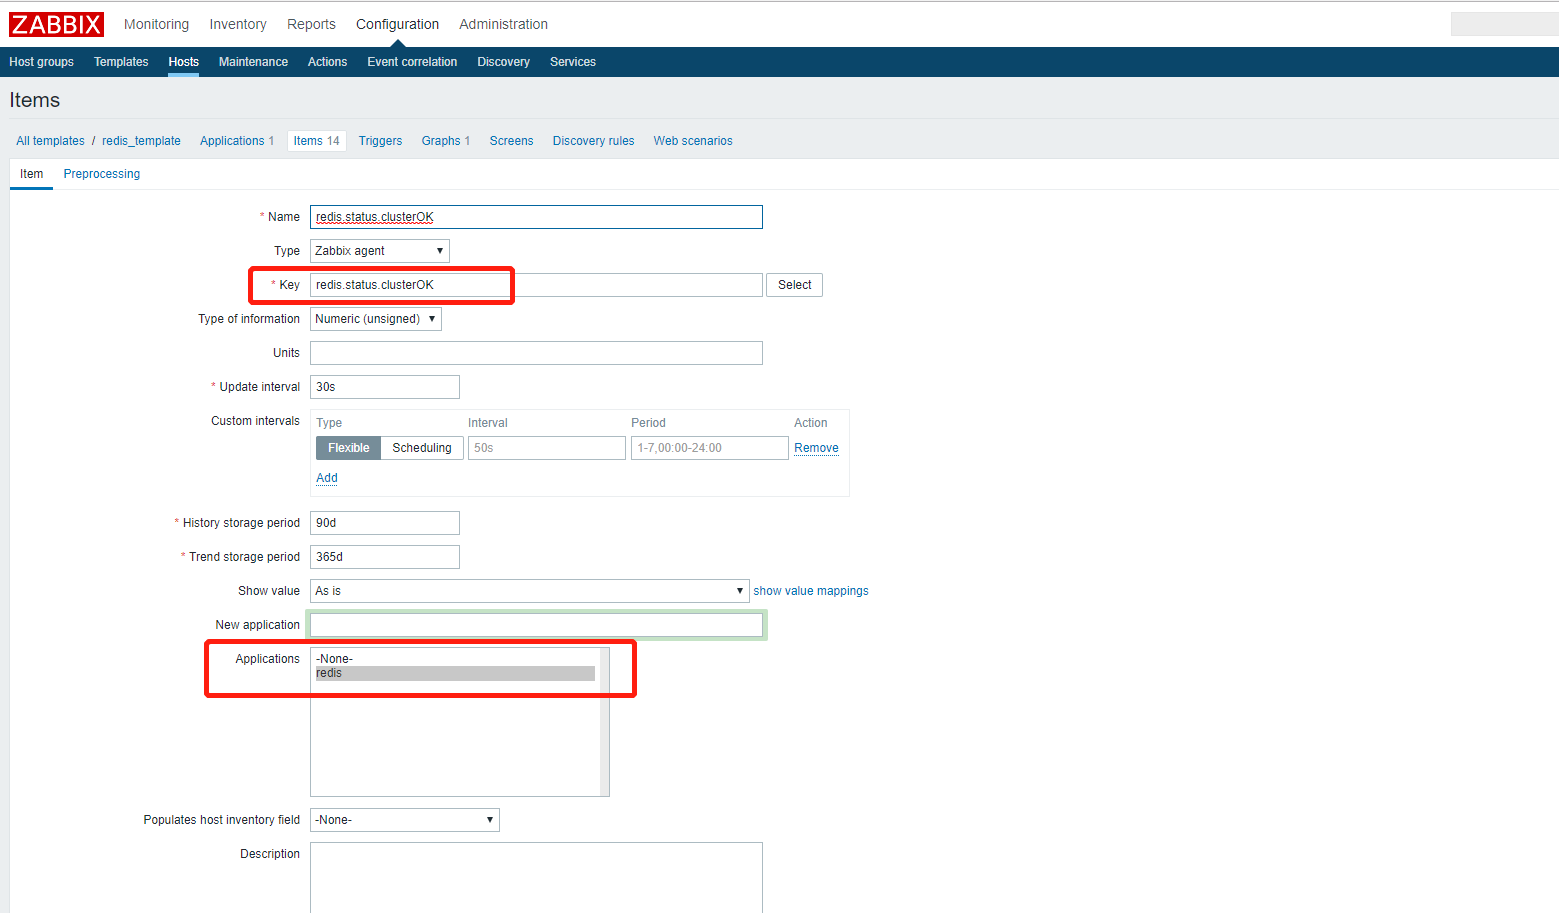Click the Trend storage period field
Viewport: 1559px width, 913px height.
pos(385,557)
